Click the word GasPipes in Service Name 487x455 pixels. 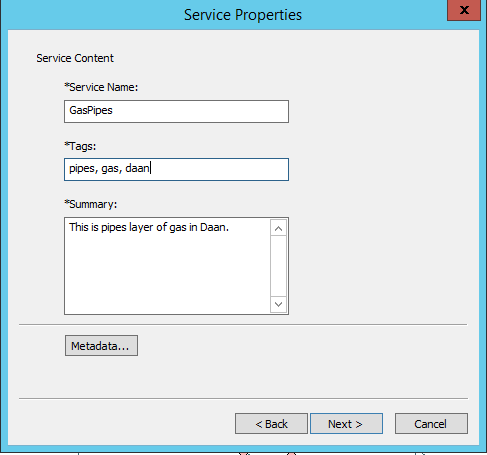[x=91, y=110]
